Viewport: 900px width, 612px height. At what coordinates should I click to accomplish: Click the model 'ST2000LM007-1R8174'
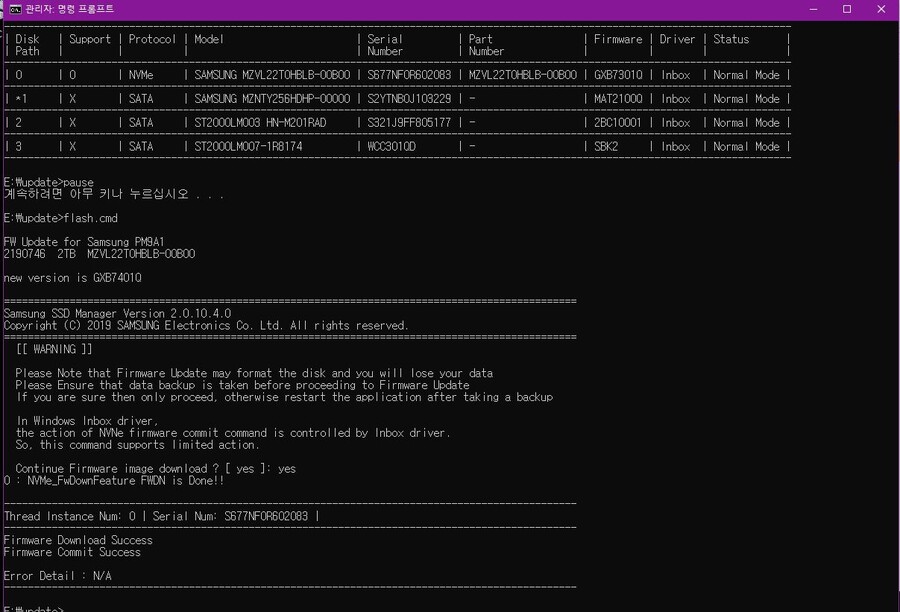tap(248, 146)
